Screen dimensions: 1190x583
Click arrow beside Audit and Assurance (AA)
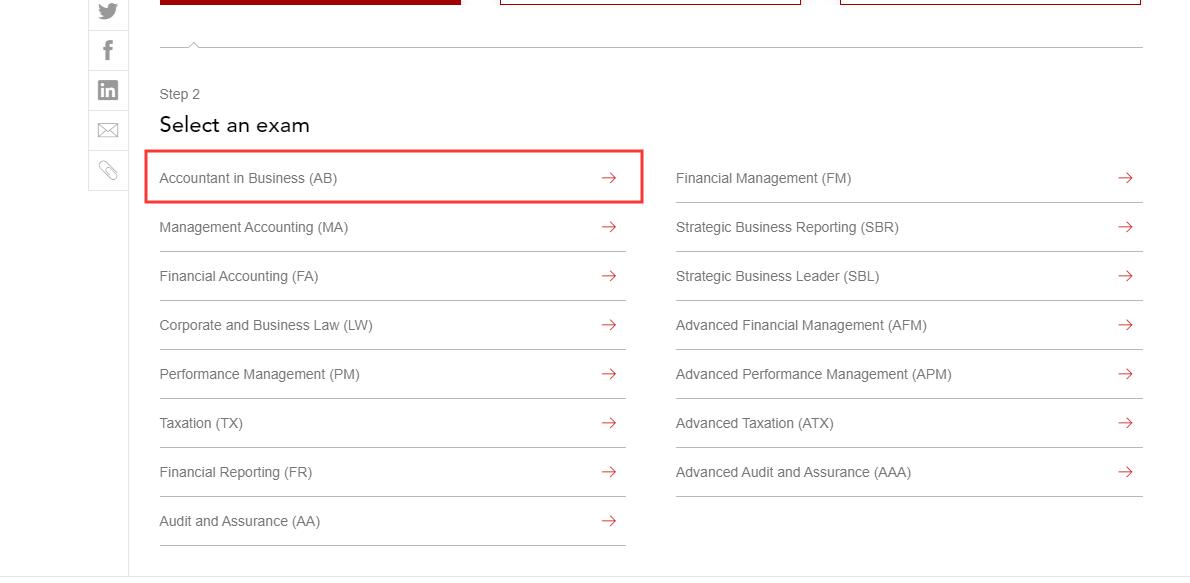[608, 521]
